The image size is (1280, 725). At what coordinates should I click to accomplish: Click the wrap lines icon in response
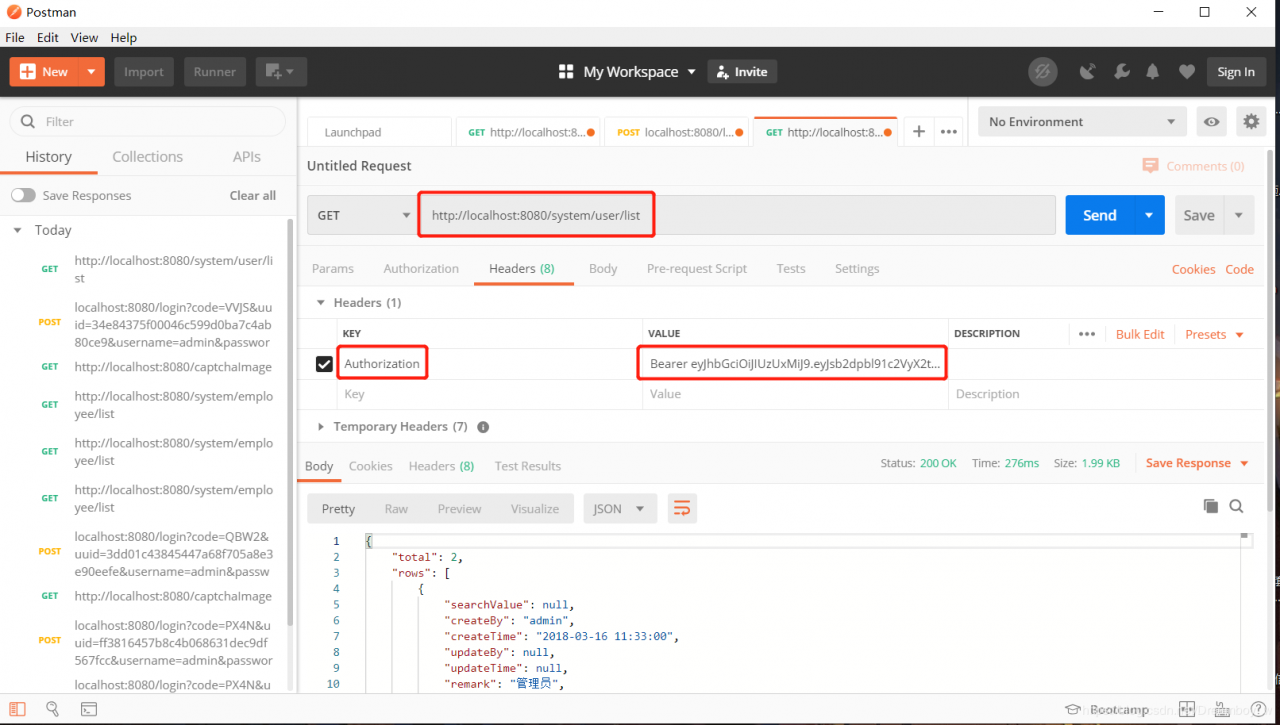682,508
